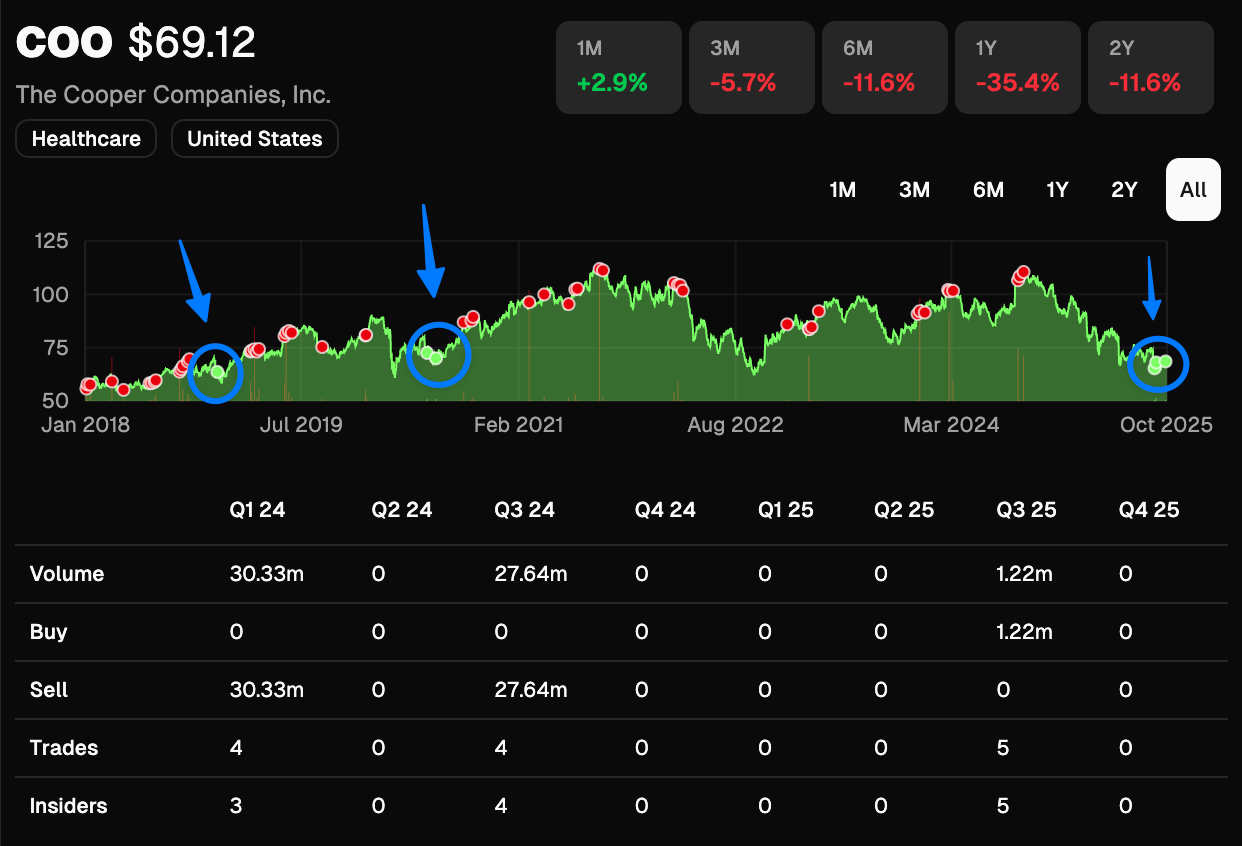The width and height of the screenshot is (1242, 846).
Task: Click the Q3 25 column header
Action: pyautogui.click(x=1027, y=510)
